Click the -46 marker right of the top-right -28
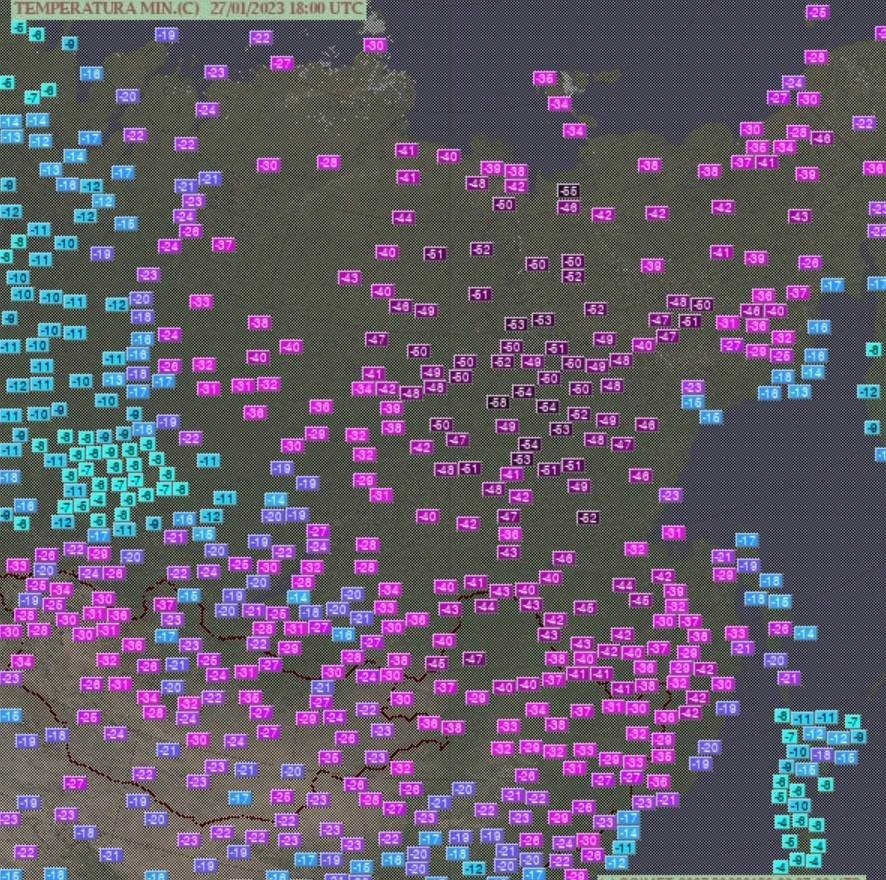Image resolution: width=886 pixels, height=880 pixels. pyautogui.click(x=822, y=138)
